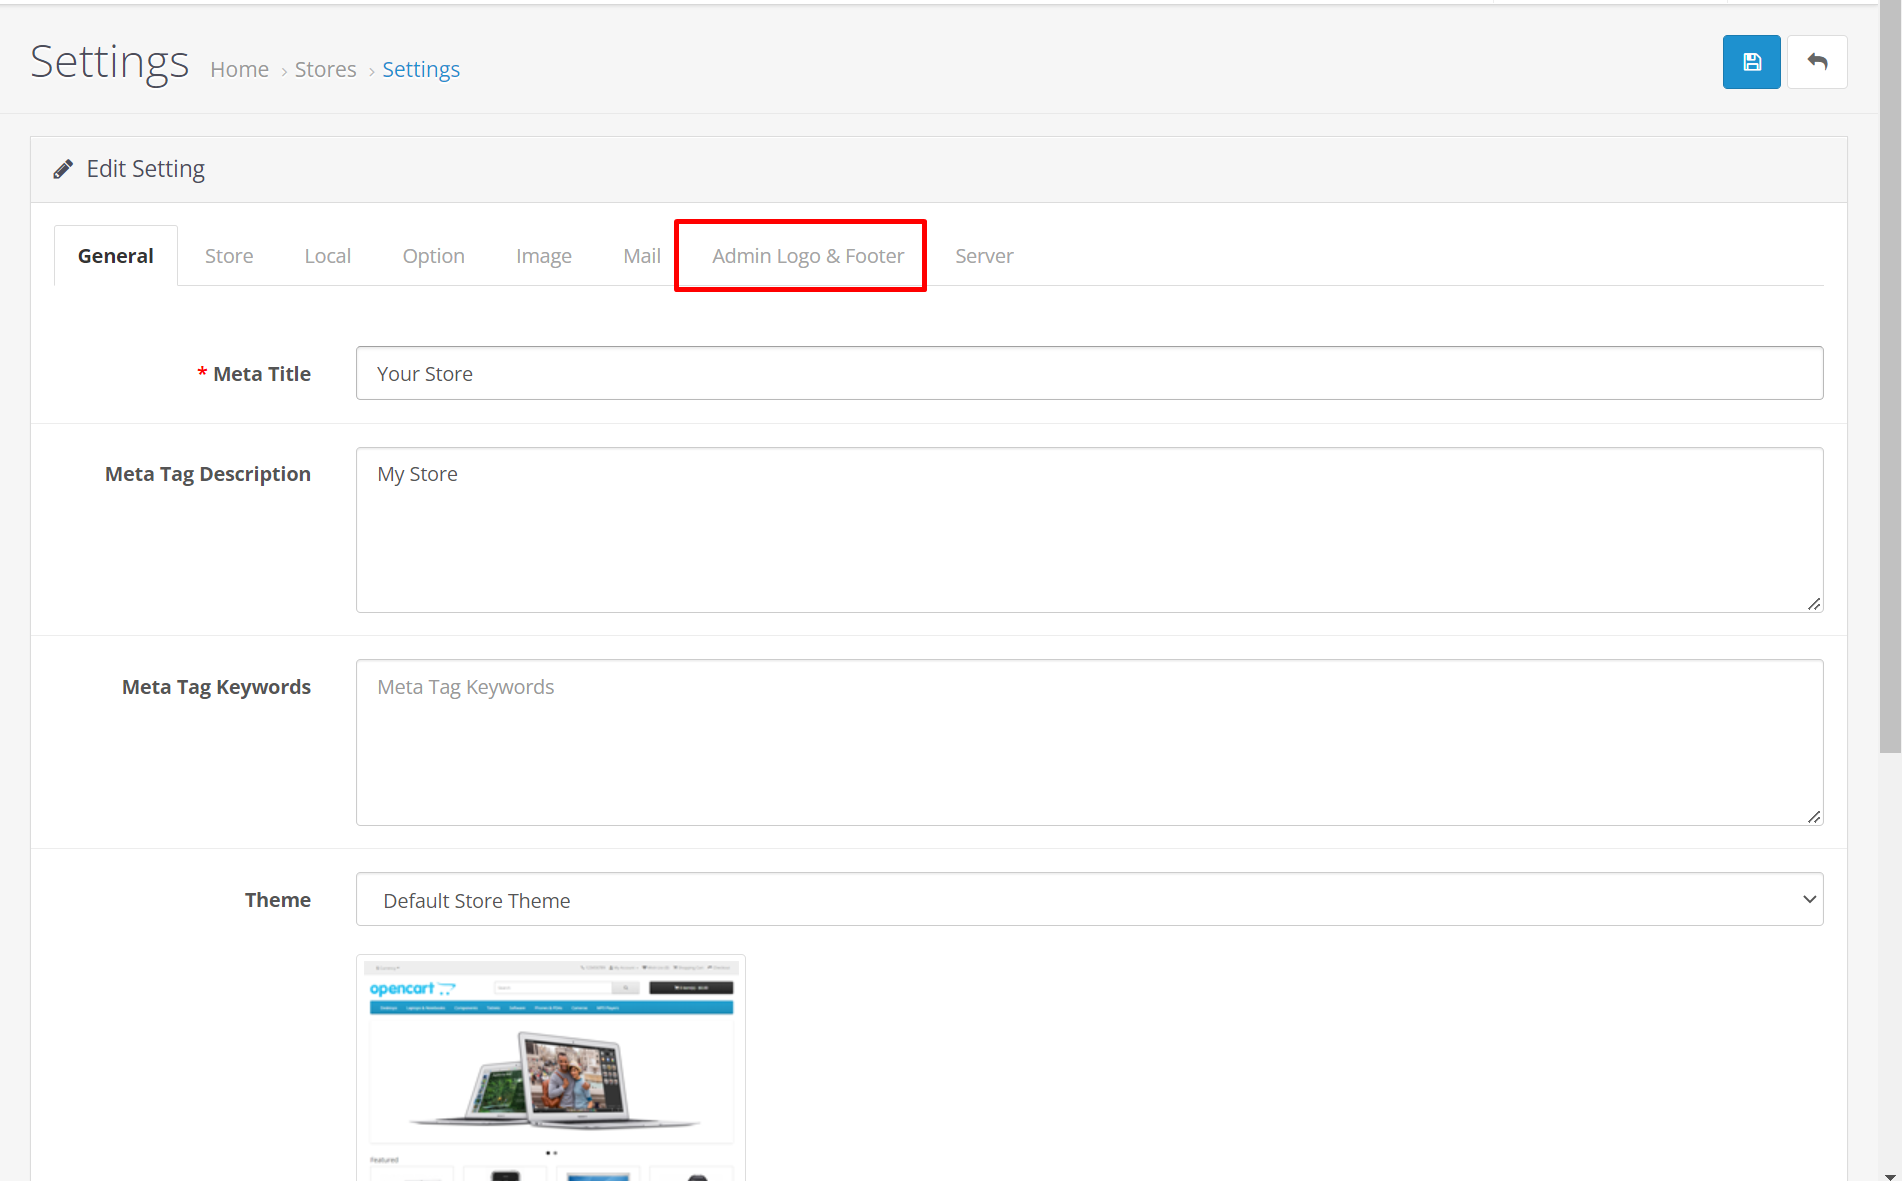
Task: Click the pencil icon beside Edit Setting
Action: coord(63,169)
